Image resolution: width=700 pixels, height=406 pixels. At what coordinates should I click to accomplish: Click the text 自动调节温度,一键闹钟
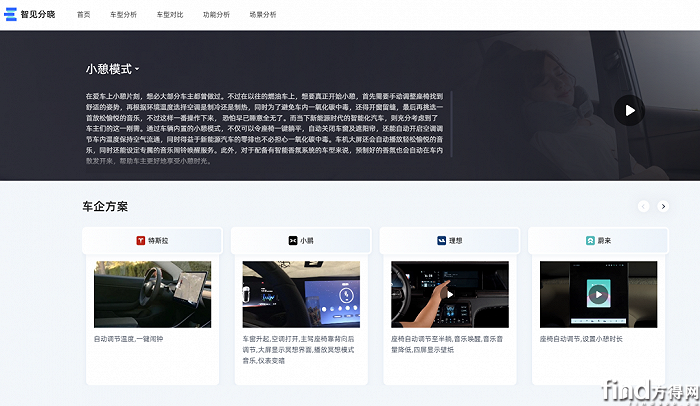click(129, 339)
